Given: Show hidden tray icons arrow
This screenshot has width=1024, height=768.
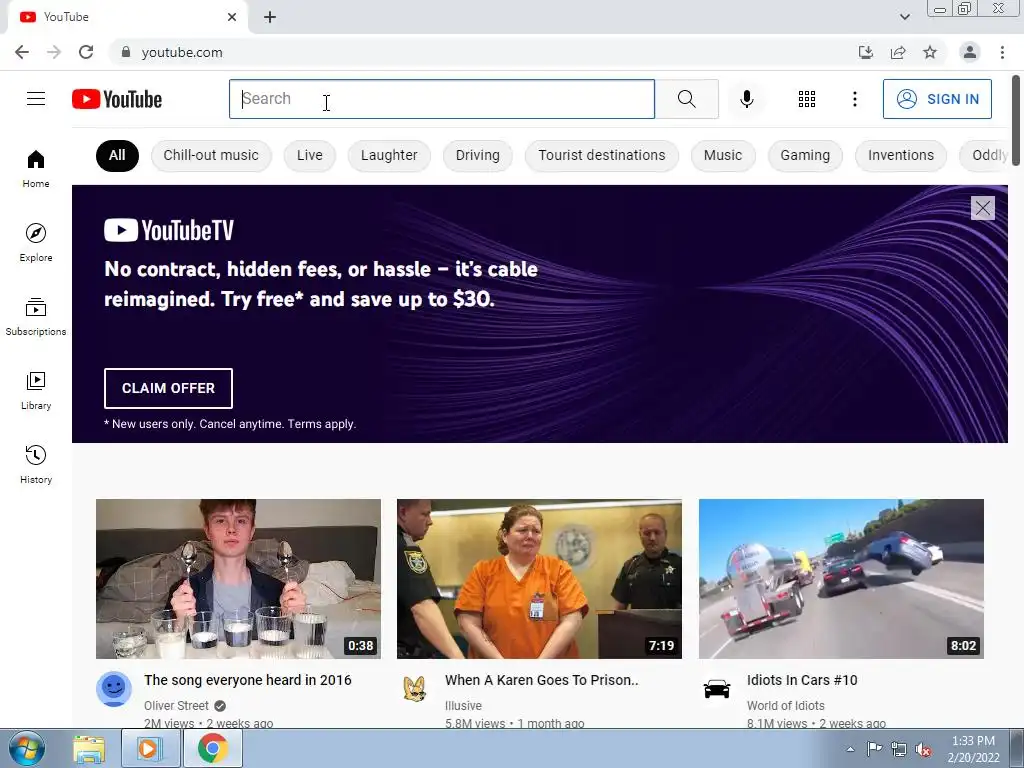Looking at the screenshot, I should (x=850, y=749).
